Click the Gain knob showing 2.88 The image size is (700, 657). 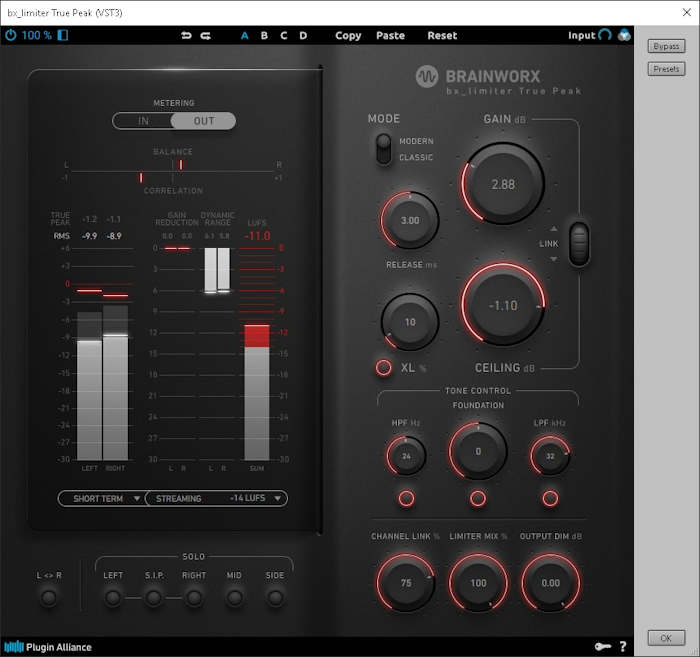[x=503, y=184]
